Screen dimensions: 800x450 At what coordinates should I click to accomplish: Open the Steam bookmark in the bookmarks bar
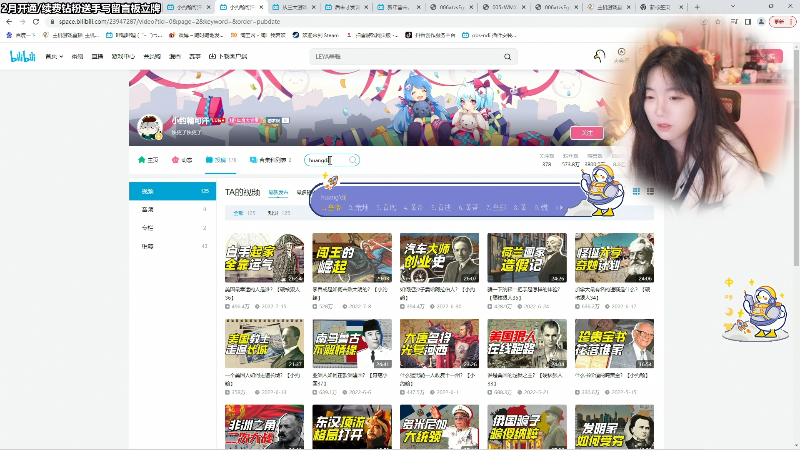point(316,35)
